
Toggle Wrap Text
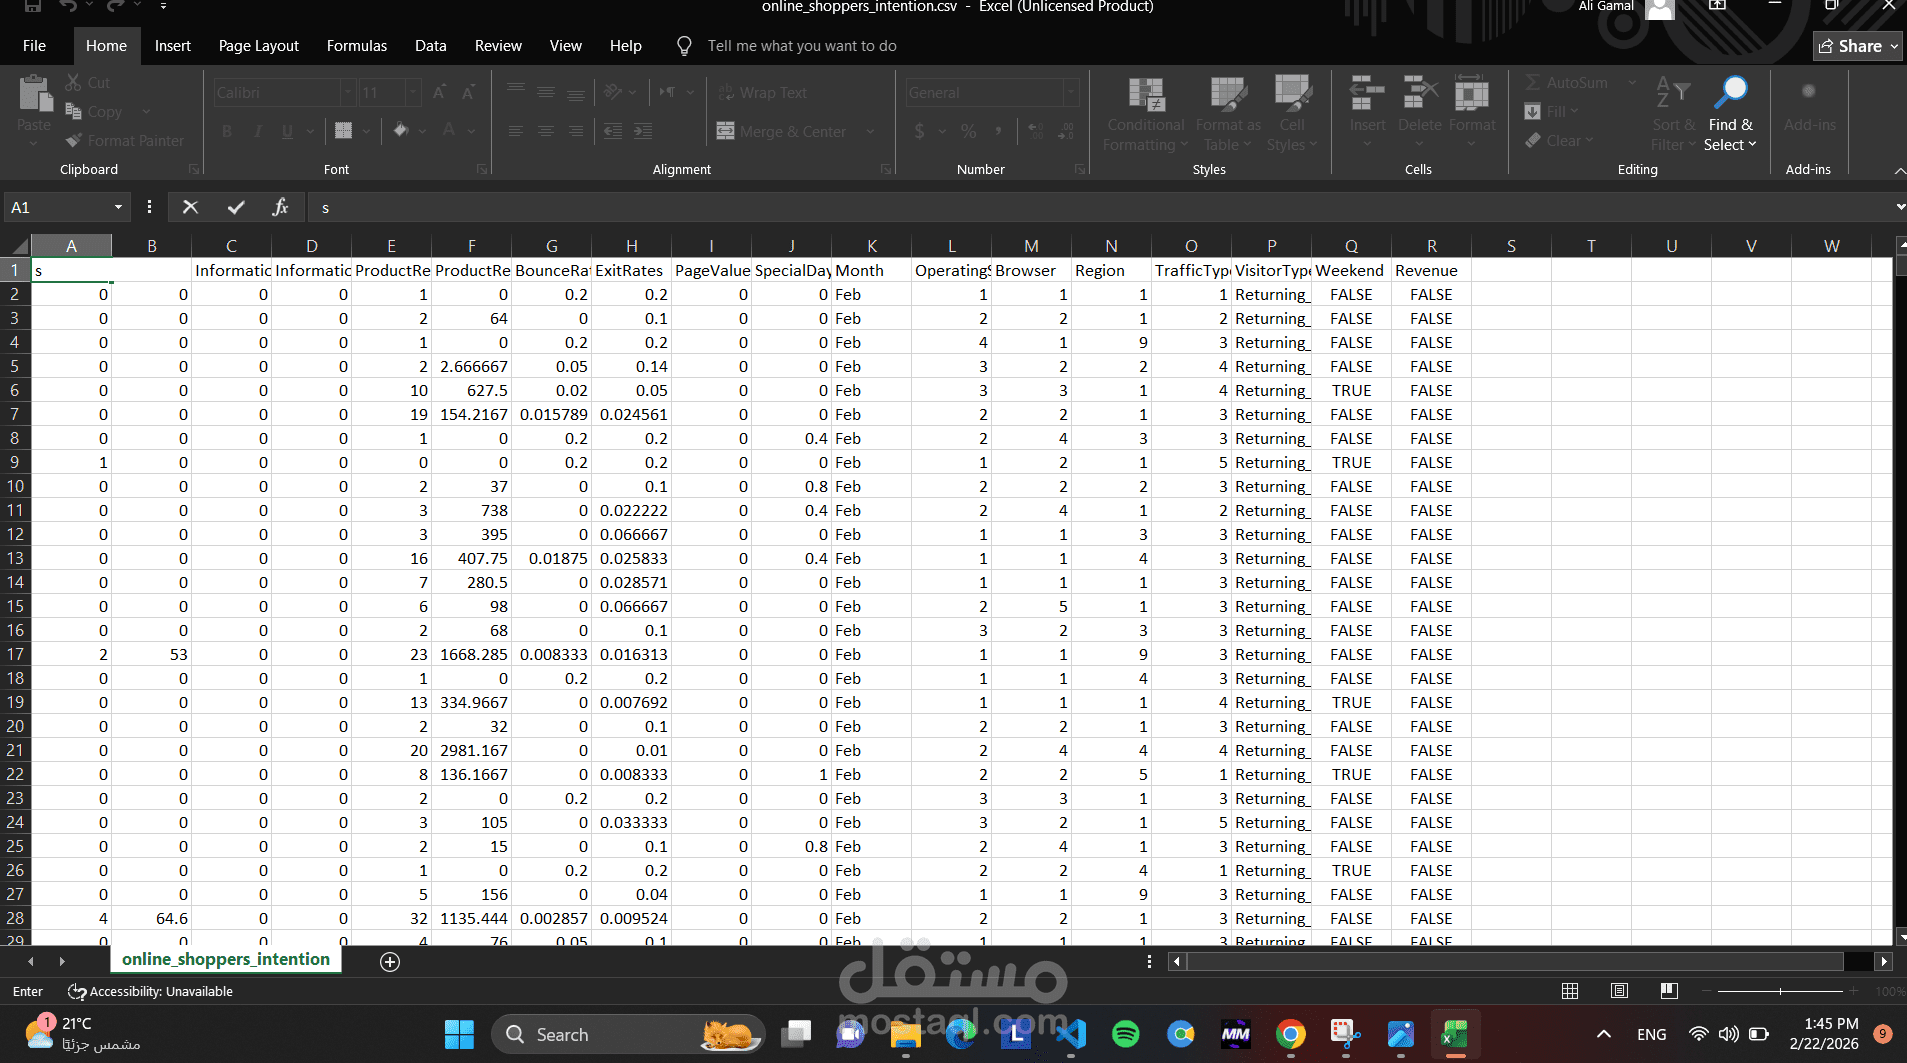(x=762, y=93)
